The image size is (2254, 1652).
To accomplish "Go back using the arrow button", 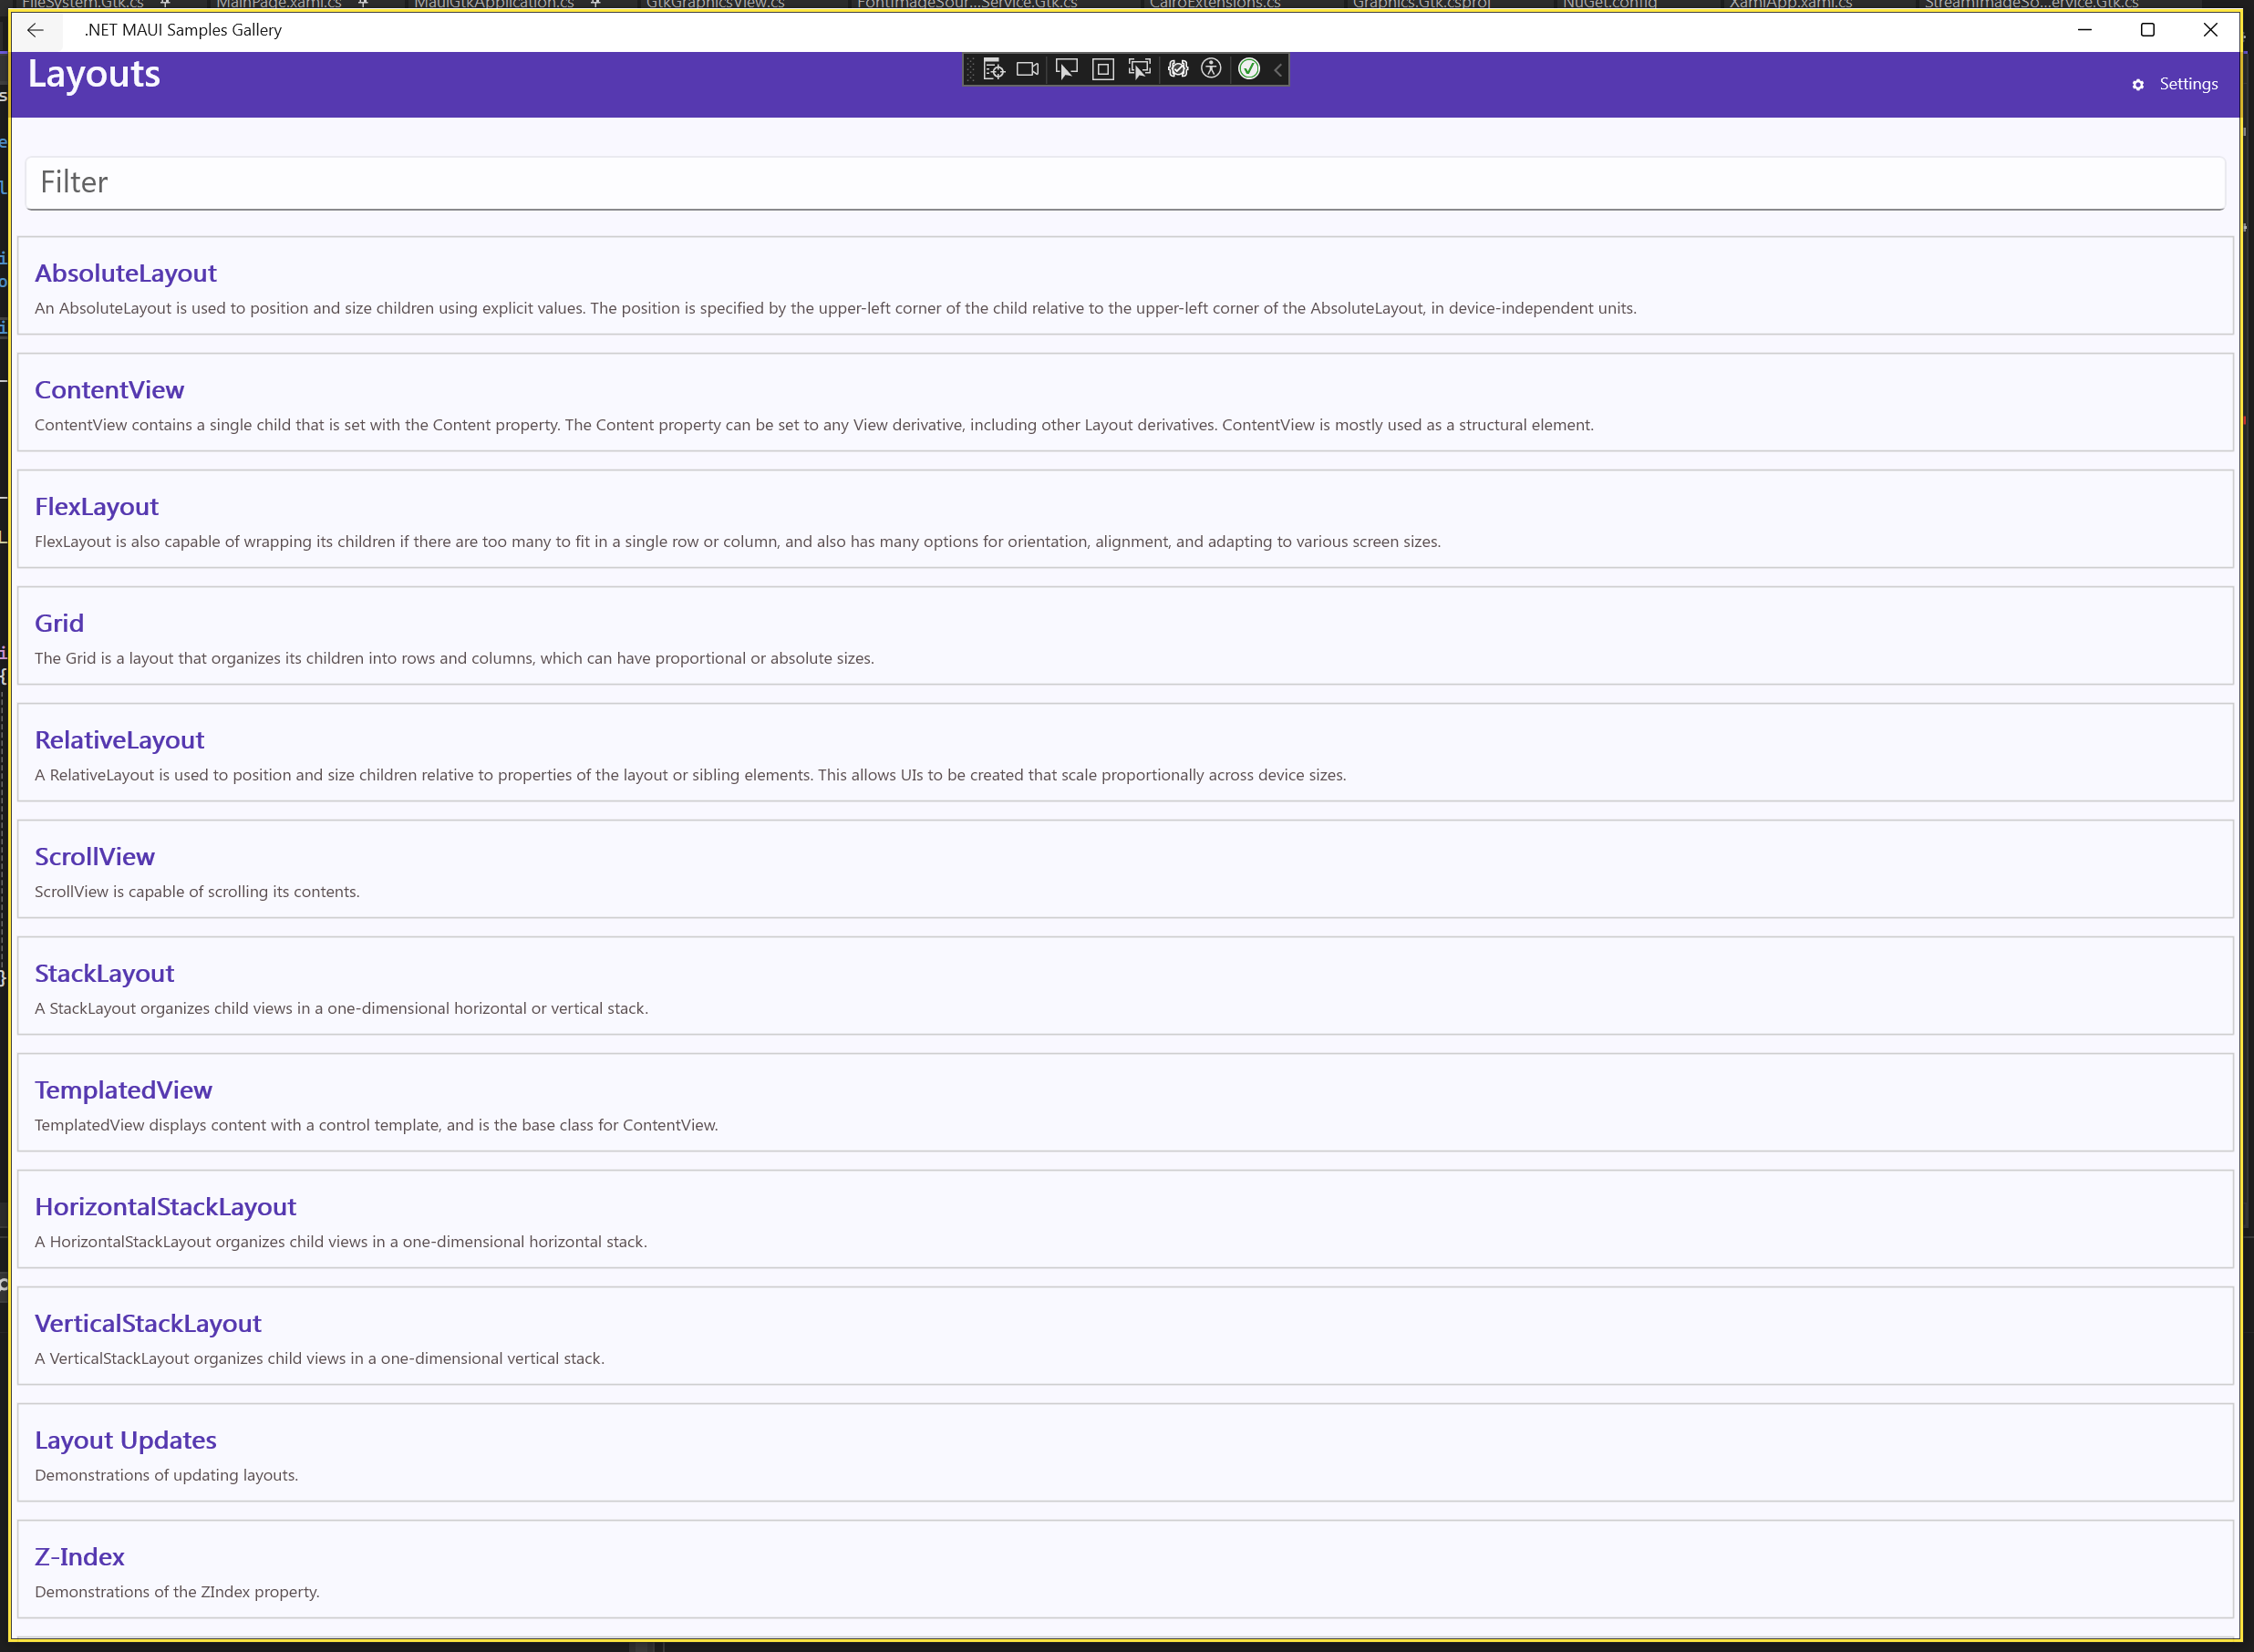I will pos(35,30).
